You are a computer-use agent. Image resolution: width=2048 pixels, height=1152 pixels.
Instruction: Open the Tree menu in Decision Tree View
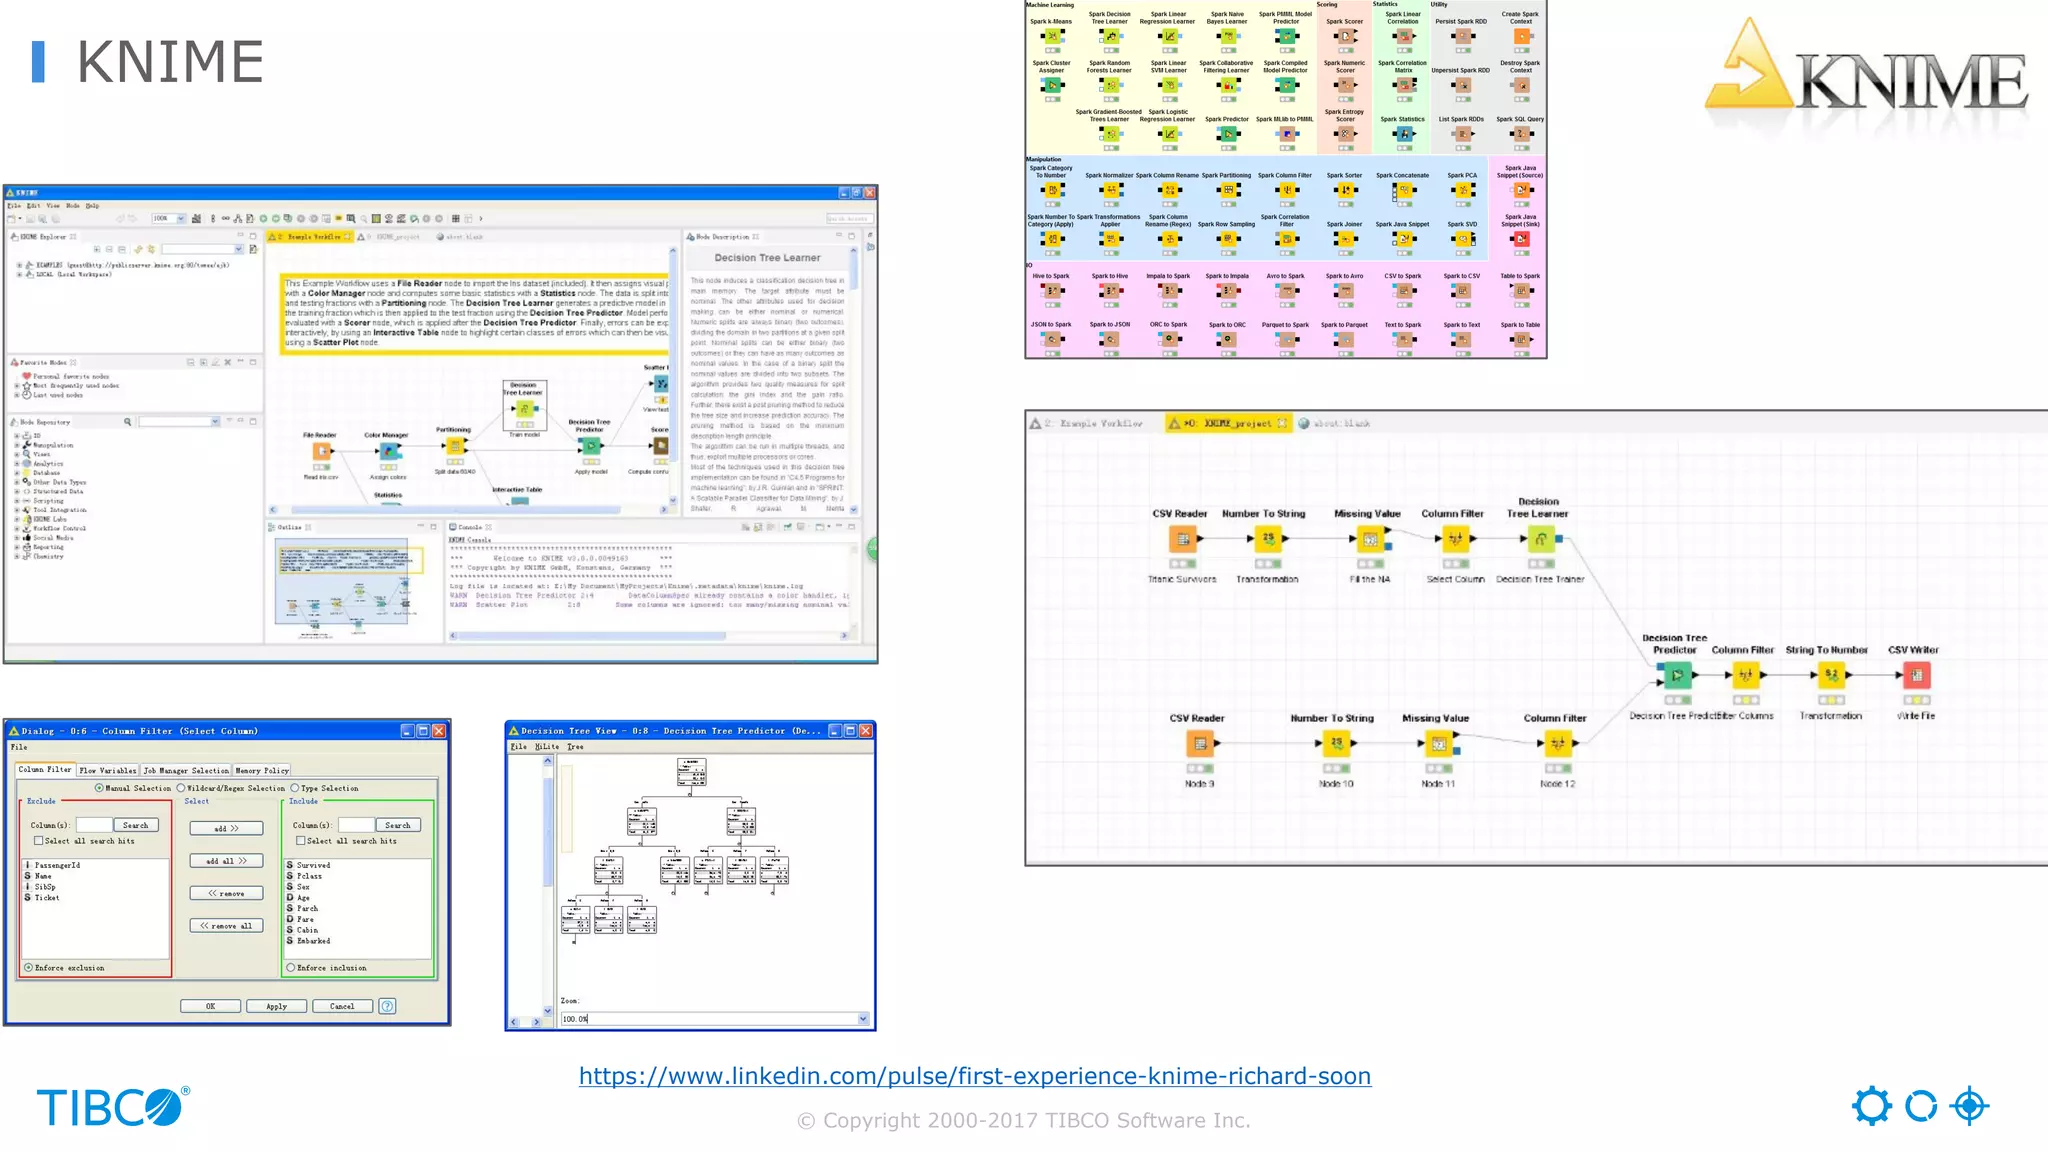tap(575, 747)
